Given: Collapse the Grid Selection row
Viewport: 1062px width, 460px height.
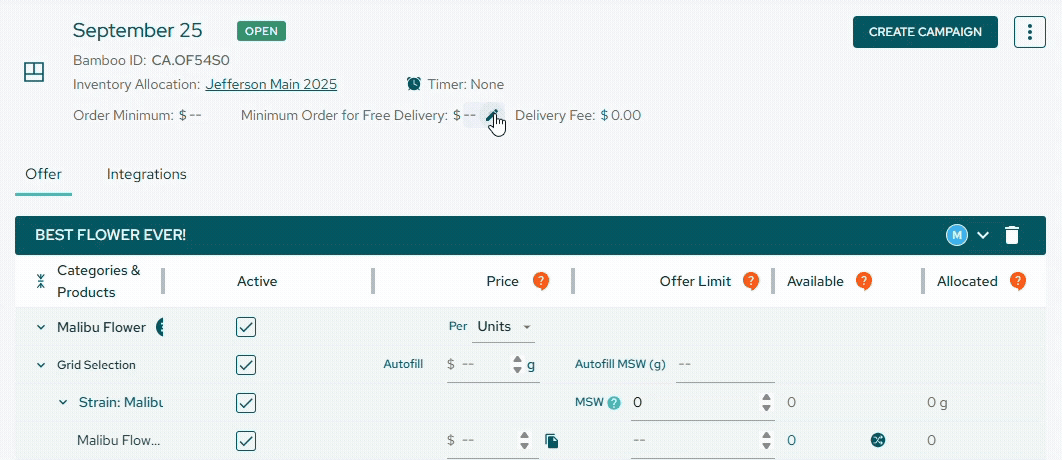Looking at the screenshot, I should pos(42,365).
